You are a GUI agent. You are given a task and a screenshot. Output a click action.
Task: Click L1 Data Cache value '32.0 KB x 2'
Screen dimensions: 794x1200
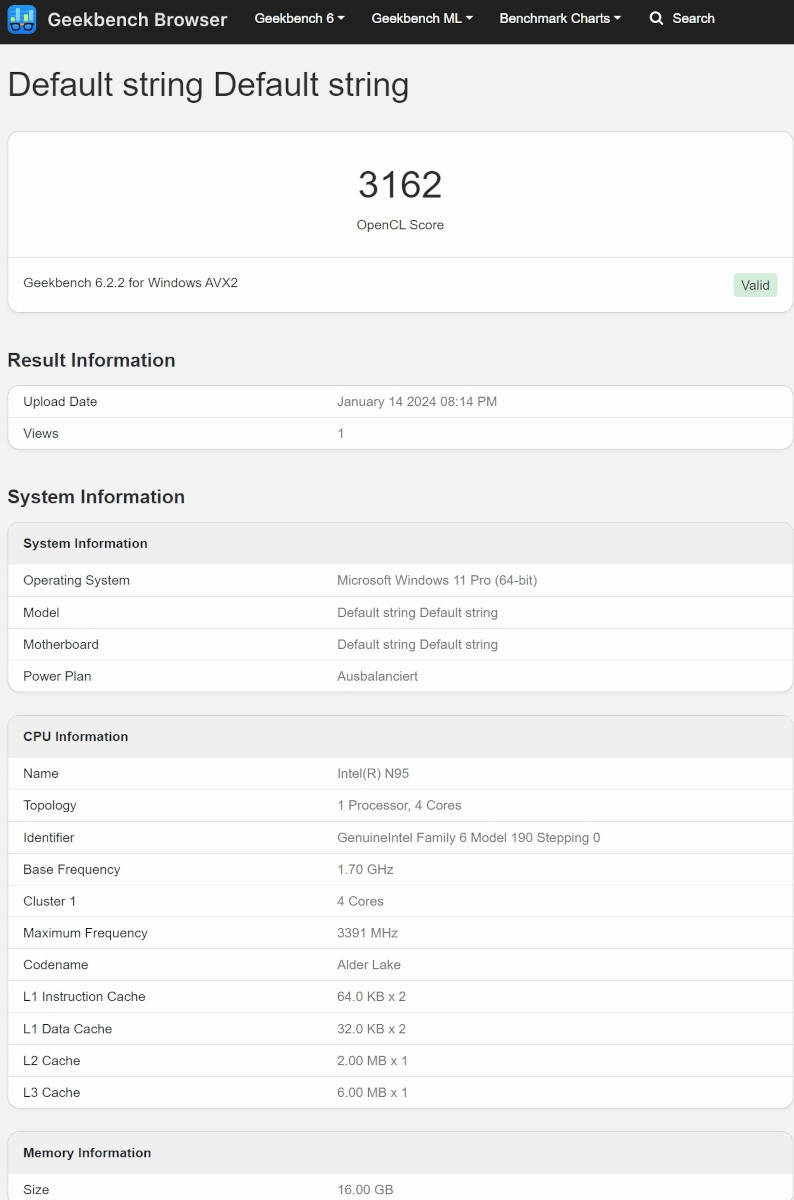coord(371,1029)
